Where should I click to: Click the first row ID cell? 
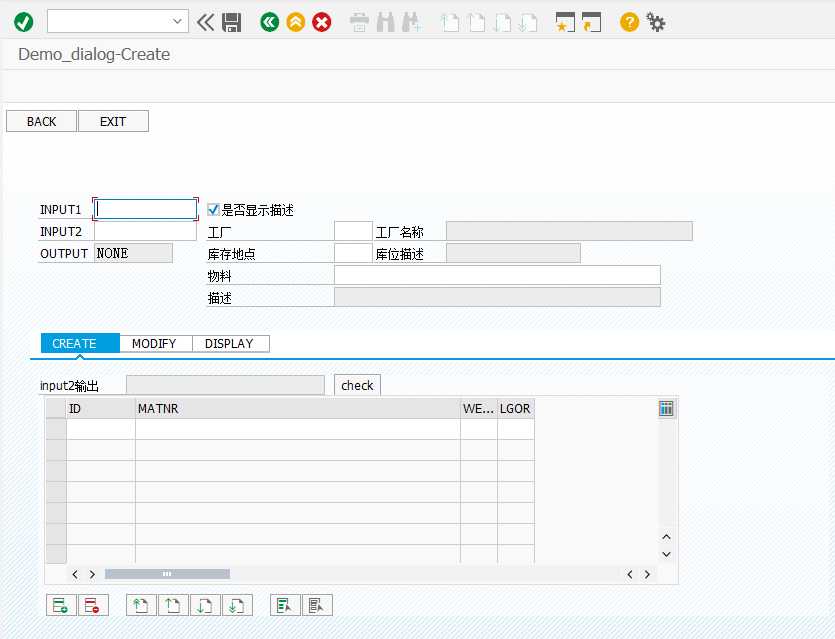101,429
